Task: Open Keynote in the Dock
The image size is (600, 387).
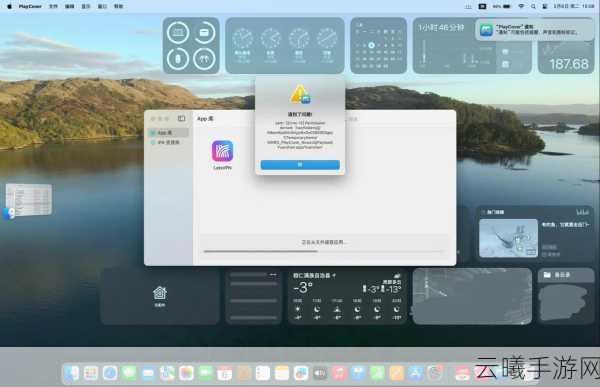Action: [359, 373]
